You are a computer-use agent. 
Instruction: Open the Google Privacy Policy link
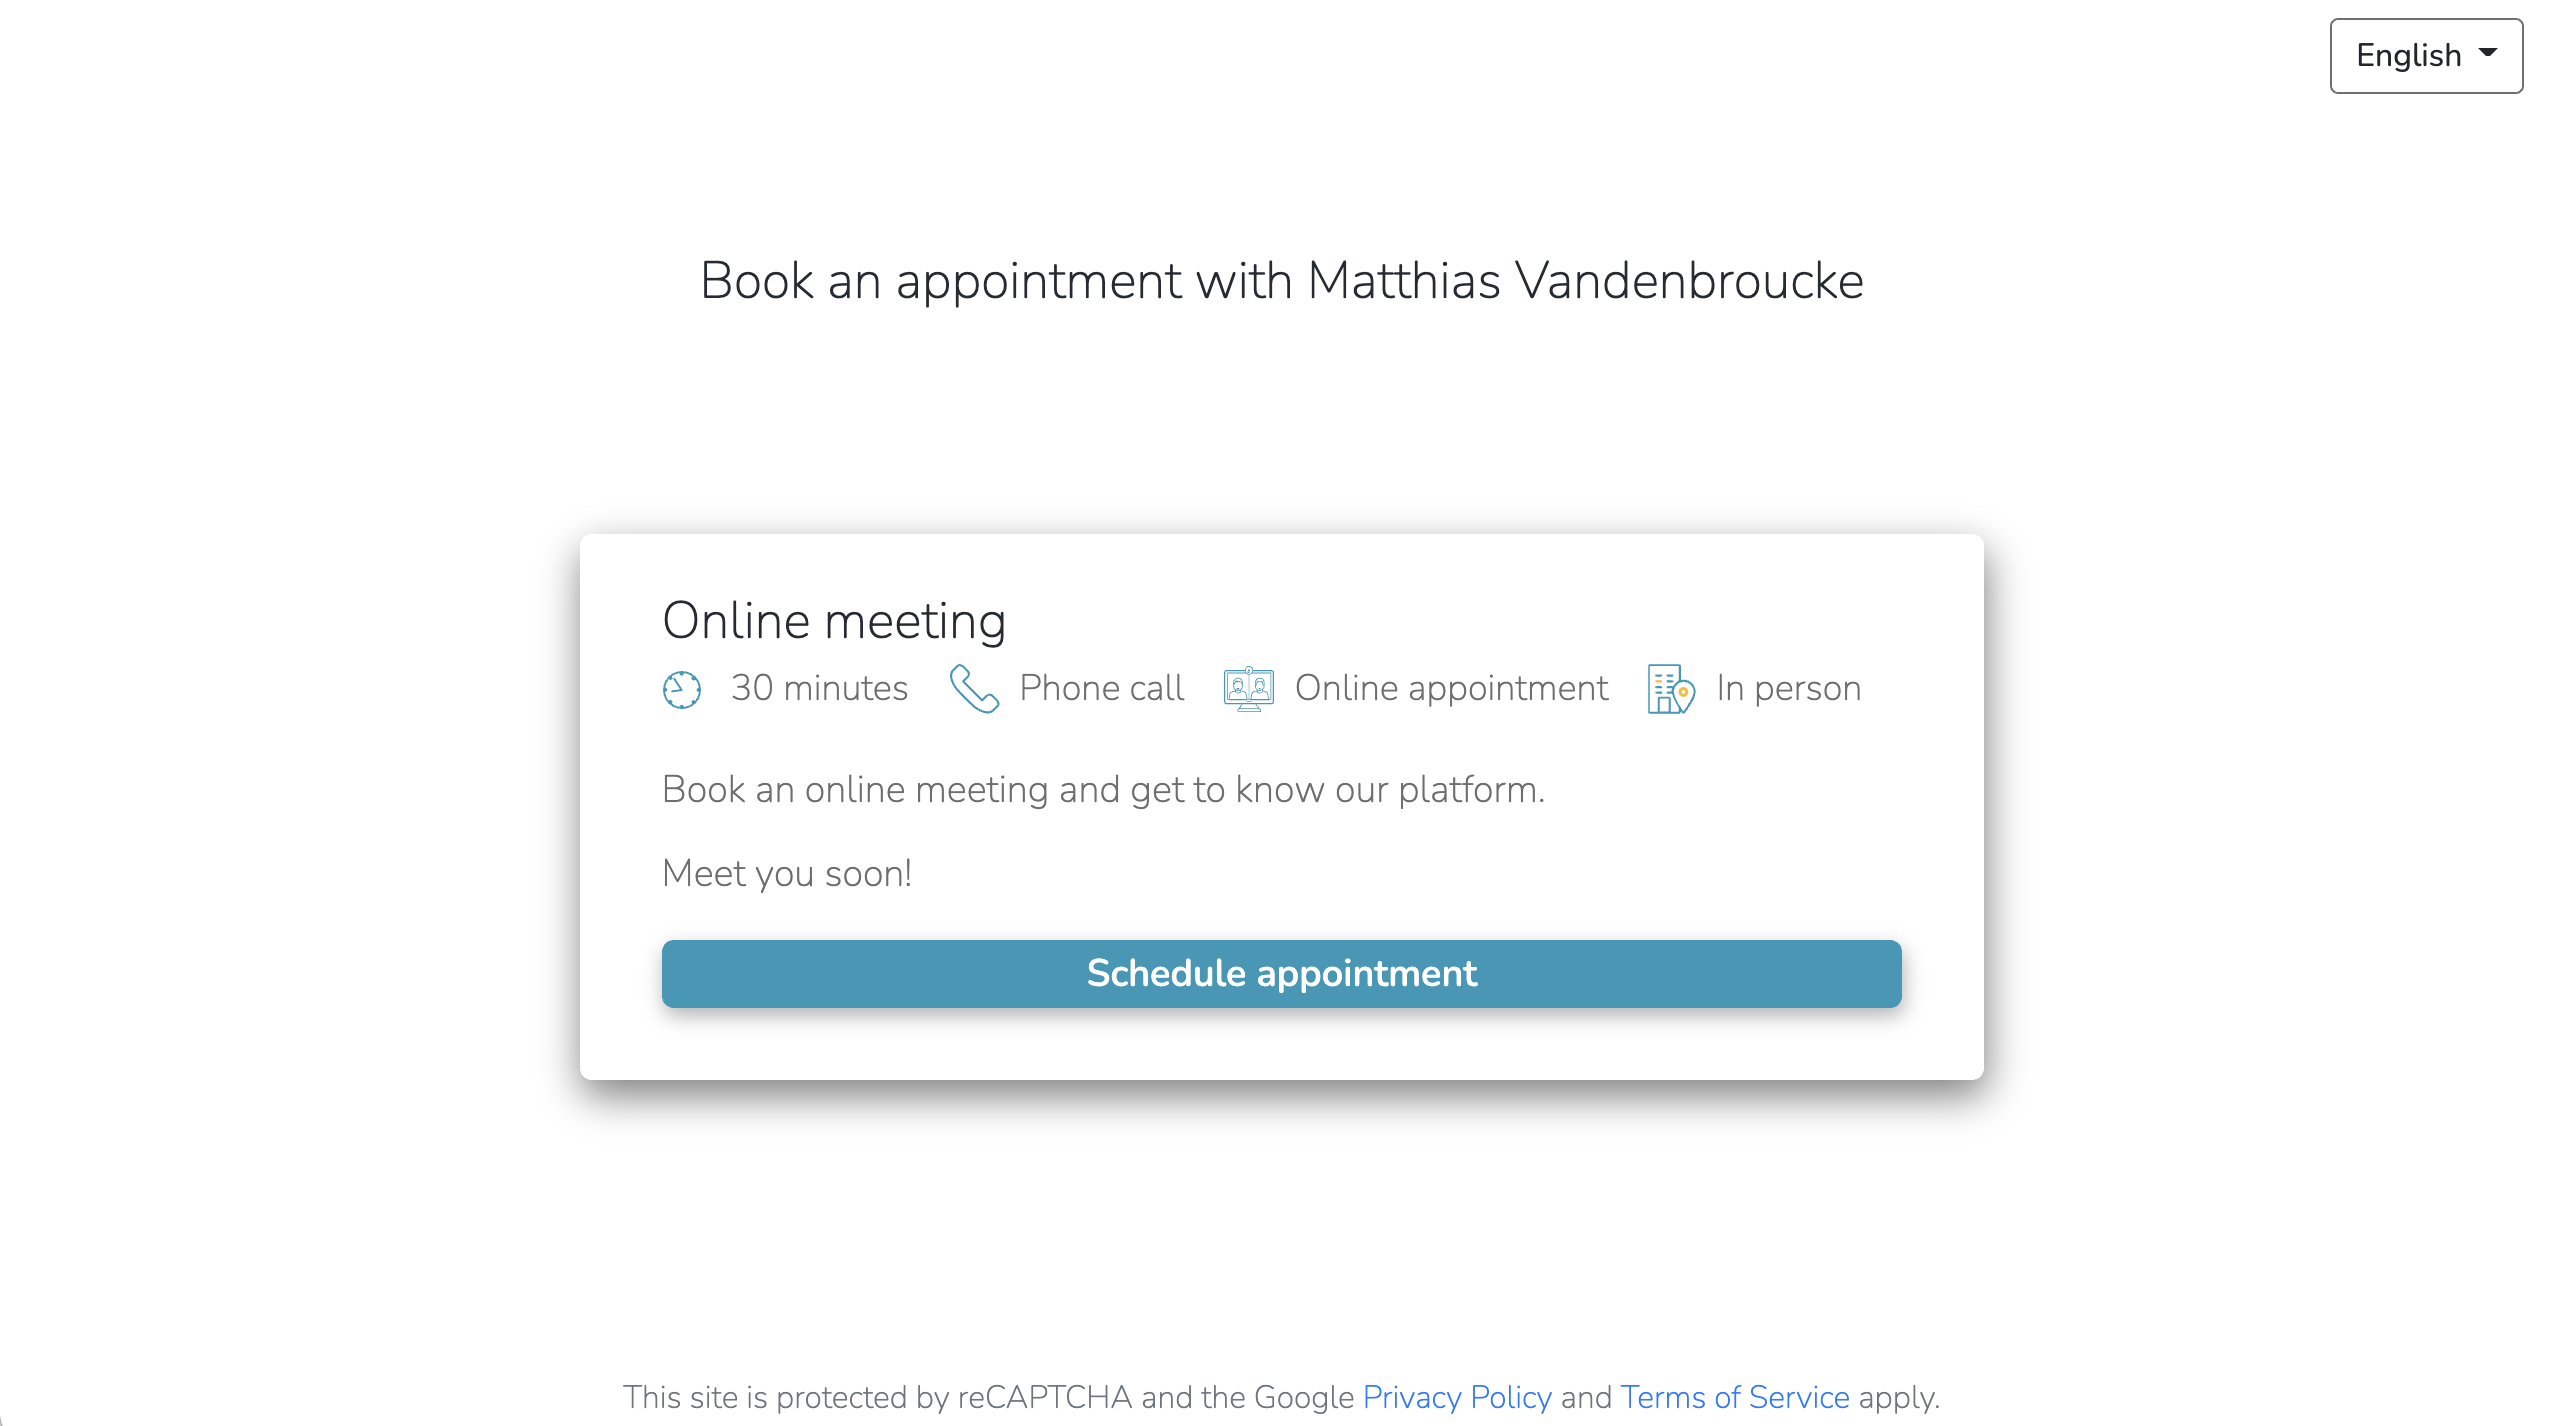point(1457,1396)
